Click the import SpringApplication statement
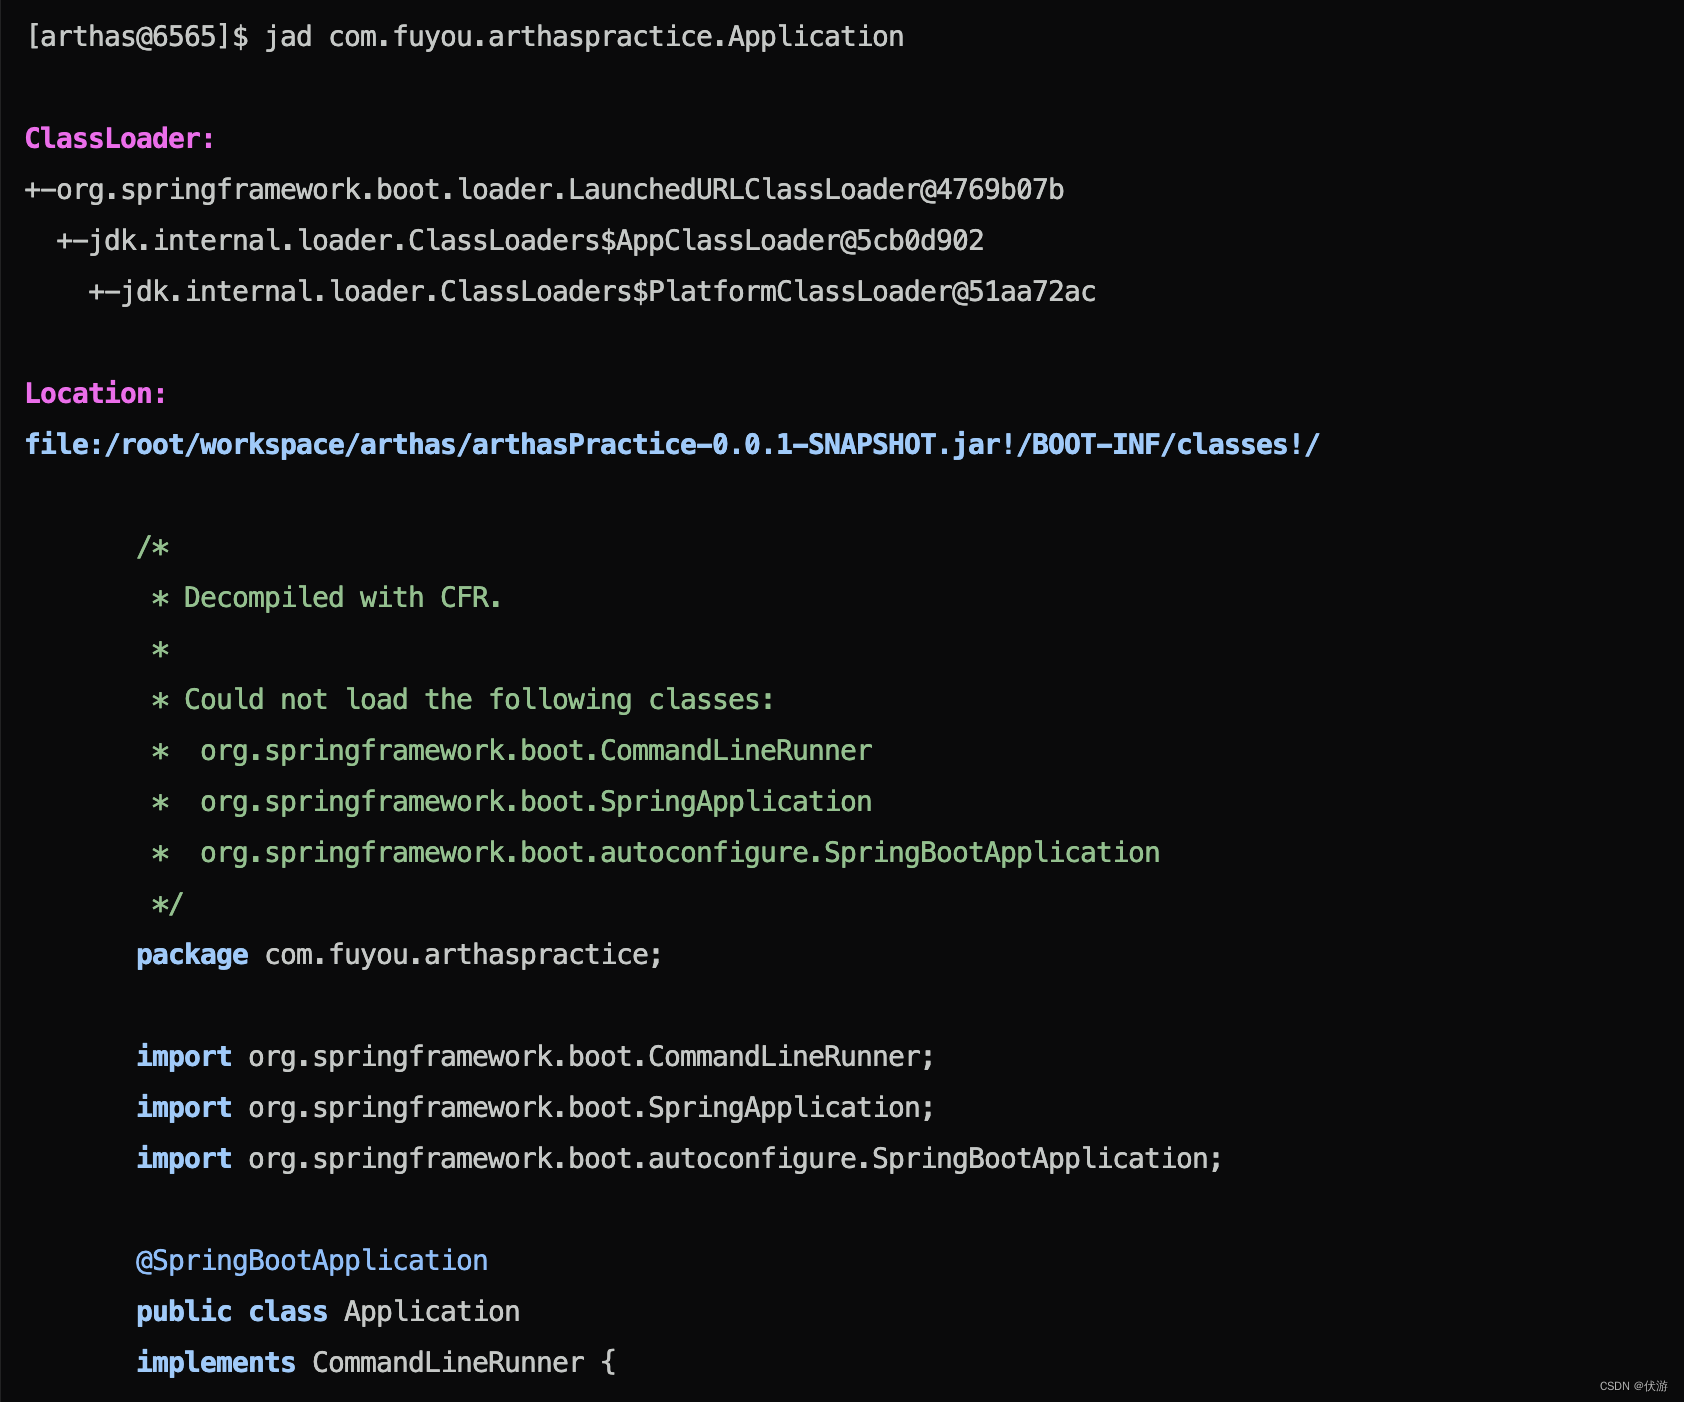Viewport: 1684px width, 1402px height. [x=535, y=1108]
